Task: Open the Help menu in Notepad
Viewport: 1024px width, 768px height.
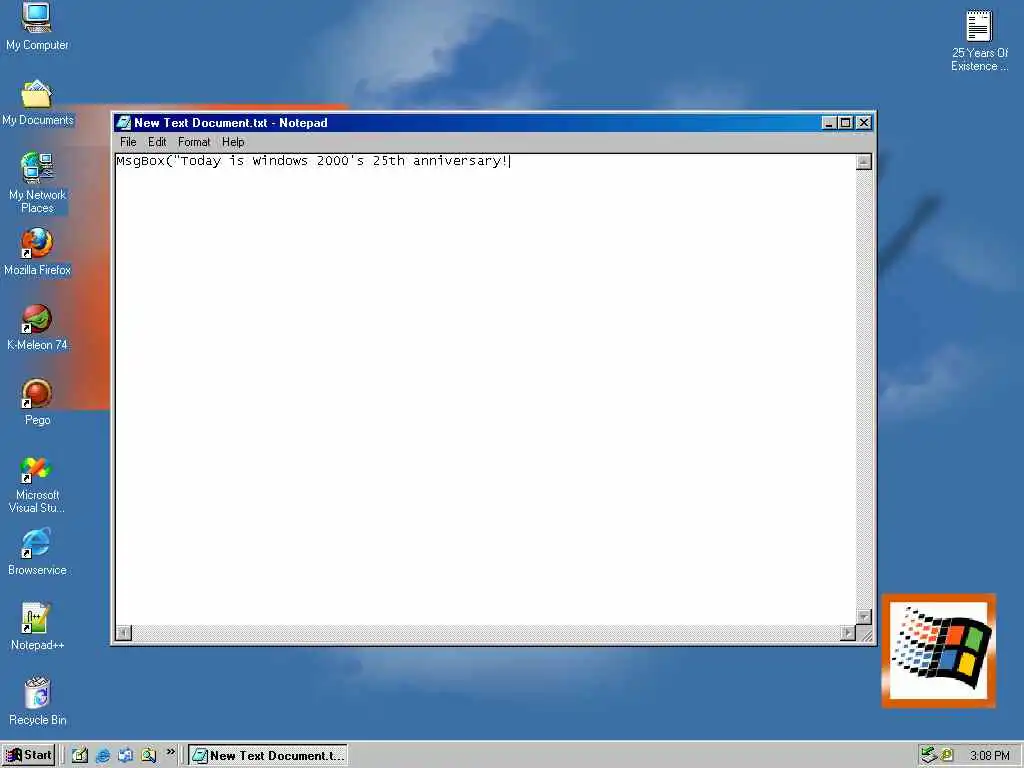Action: [232, 142]
